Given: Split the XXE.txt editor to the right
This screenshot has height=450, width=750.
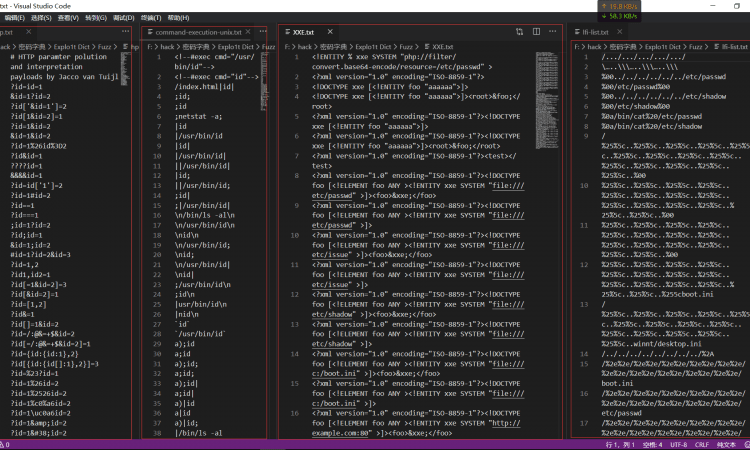Looking at the screenshot, I should pyautogui.click(x=536, y=32).
